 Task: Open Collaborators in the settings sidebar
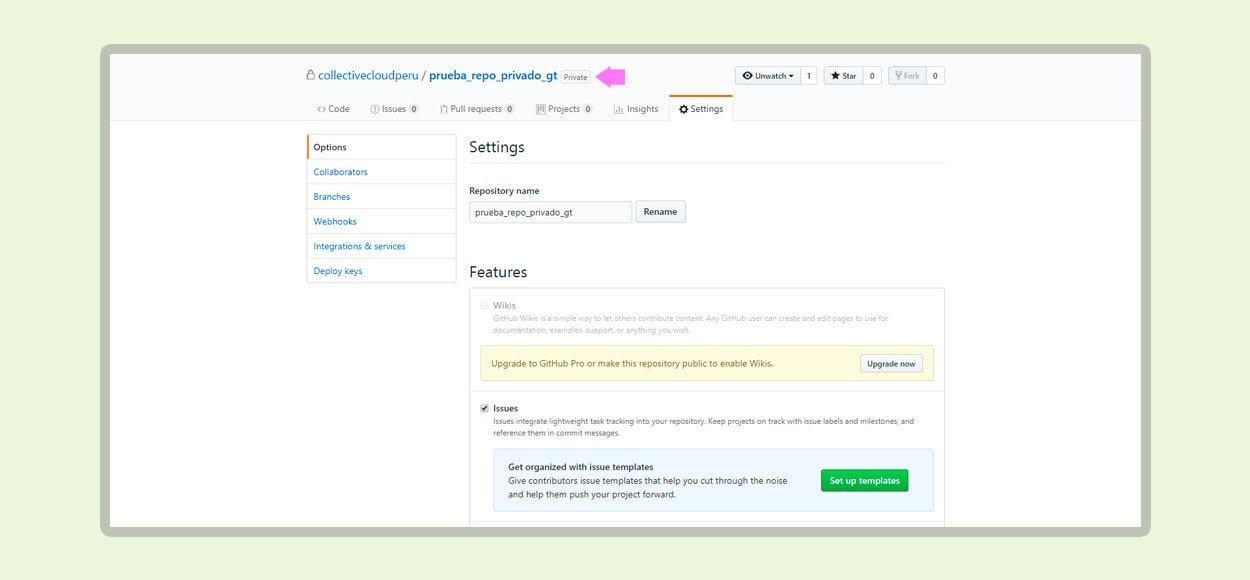coord(381,172)
